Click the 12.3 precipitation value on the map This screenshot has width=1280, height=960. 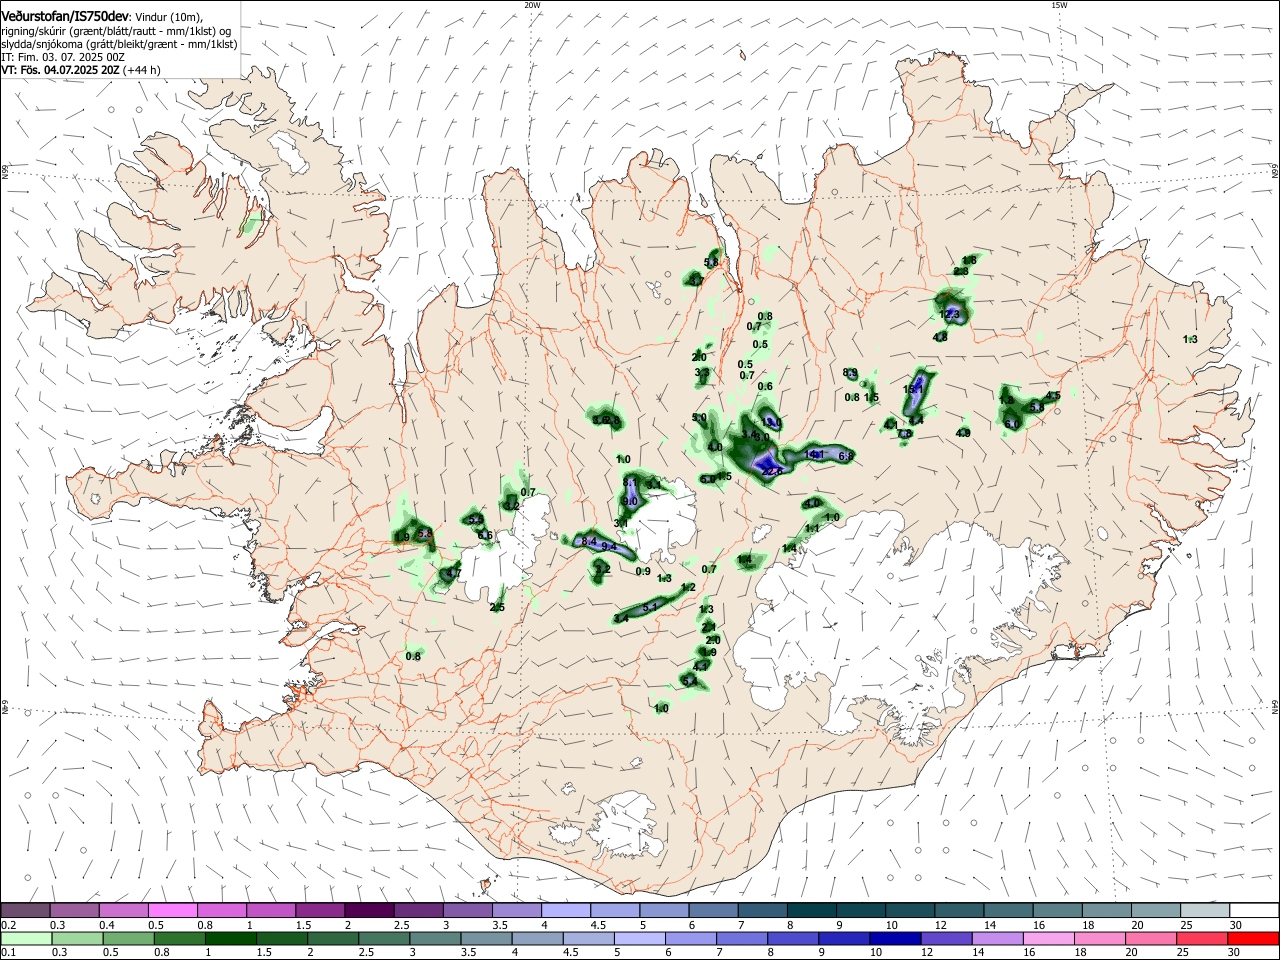[x=949, y=314]
